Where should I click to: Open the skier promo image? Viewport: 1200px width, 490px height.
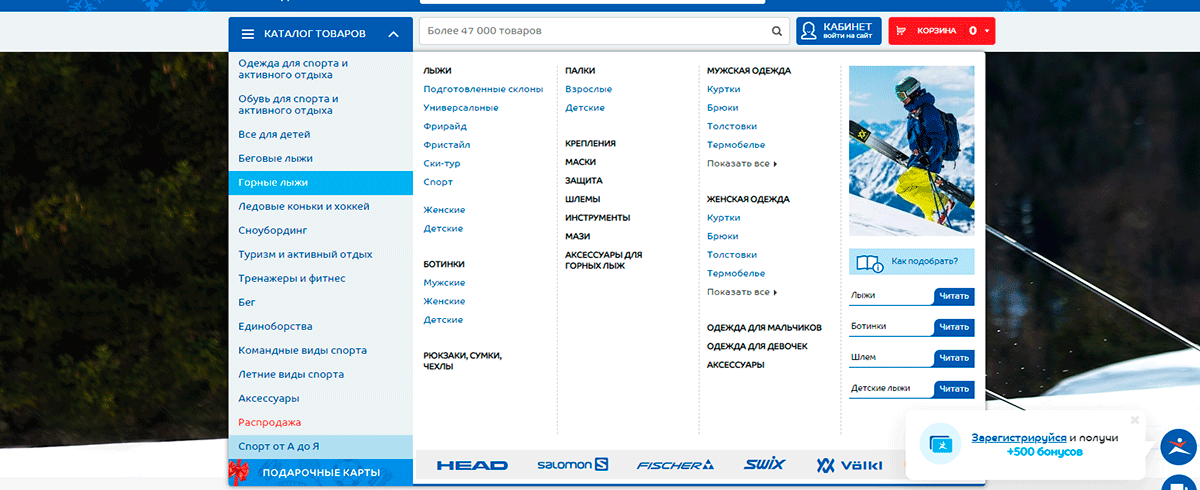tap(911, 150)
